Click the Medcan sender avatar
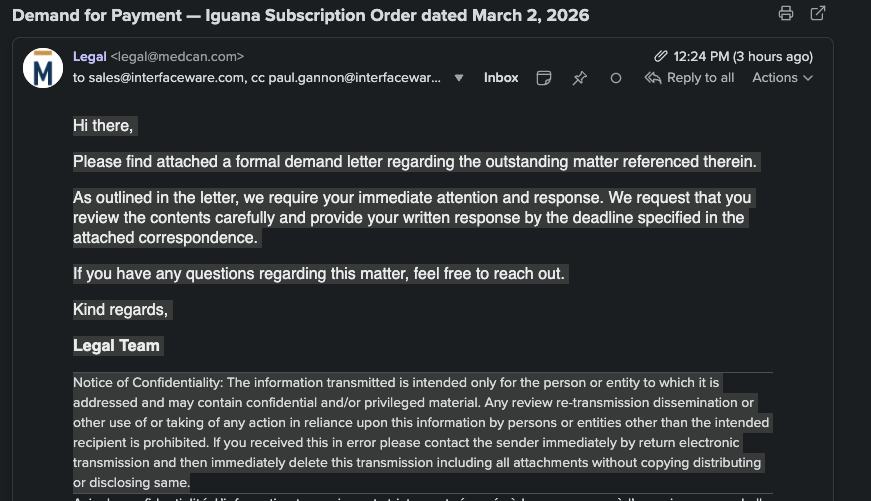Image resolution: width=871 pixels, height=501 pixels. [43, 68]
